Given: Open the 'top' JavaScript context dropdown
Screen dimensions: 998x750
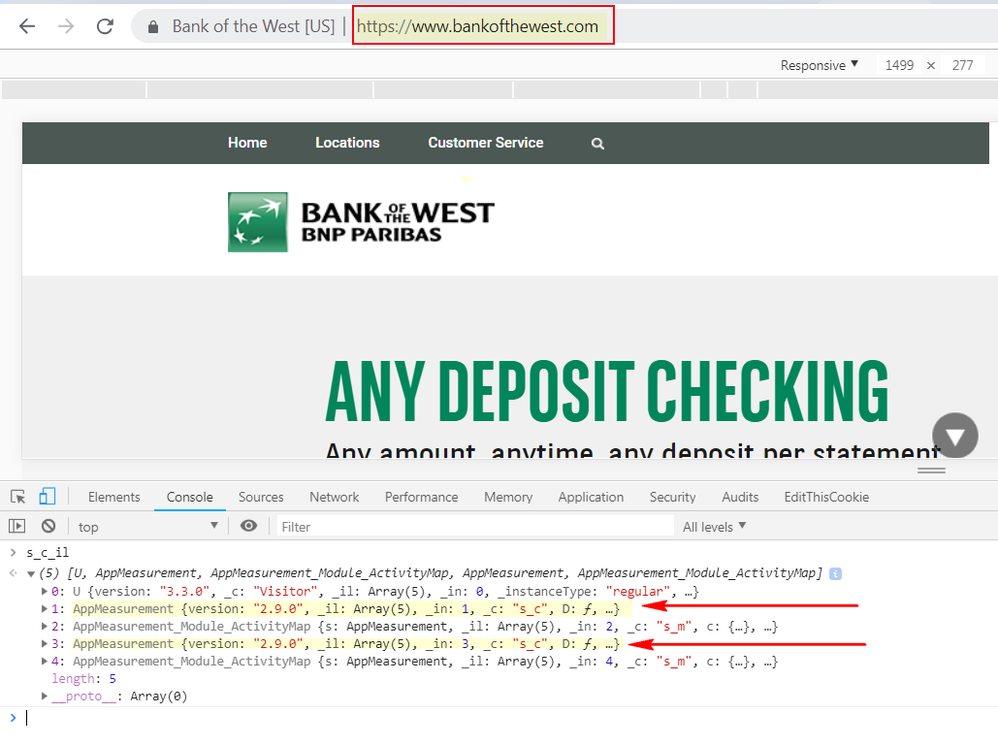Looking at the screenshot, I should [x=148, y=526].
